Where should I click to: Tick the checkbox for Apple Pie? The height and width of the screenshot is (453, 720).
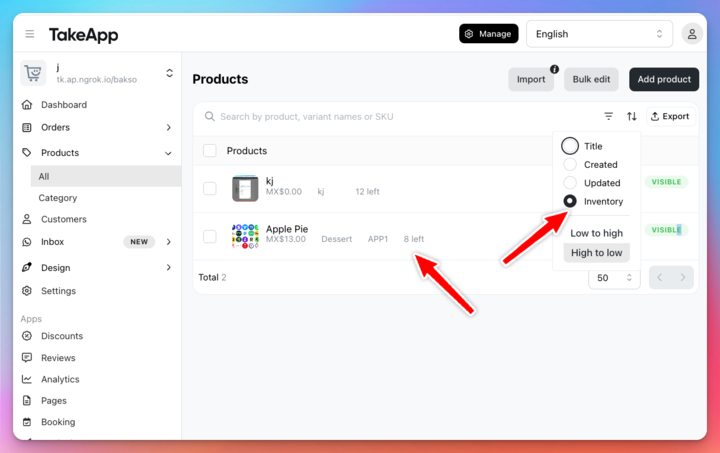coord(210,236)
